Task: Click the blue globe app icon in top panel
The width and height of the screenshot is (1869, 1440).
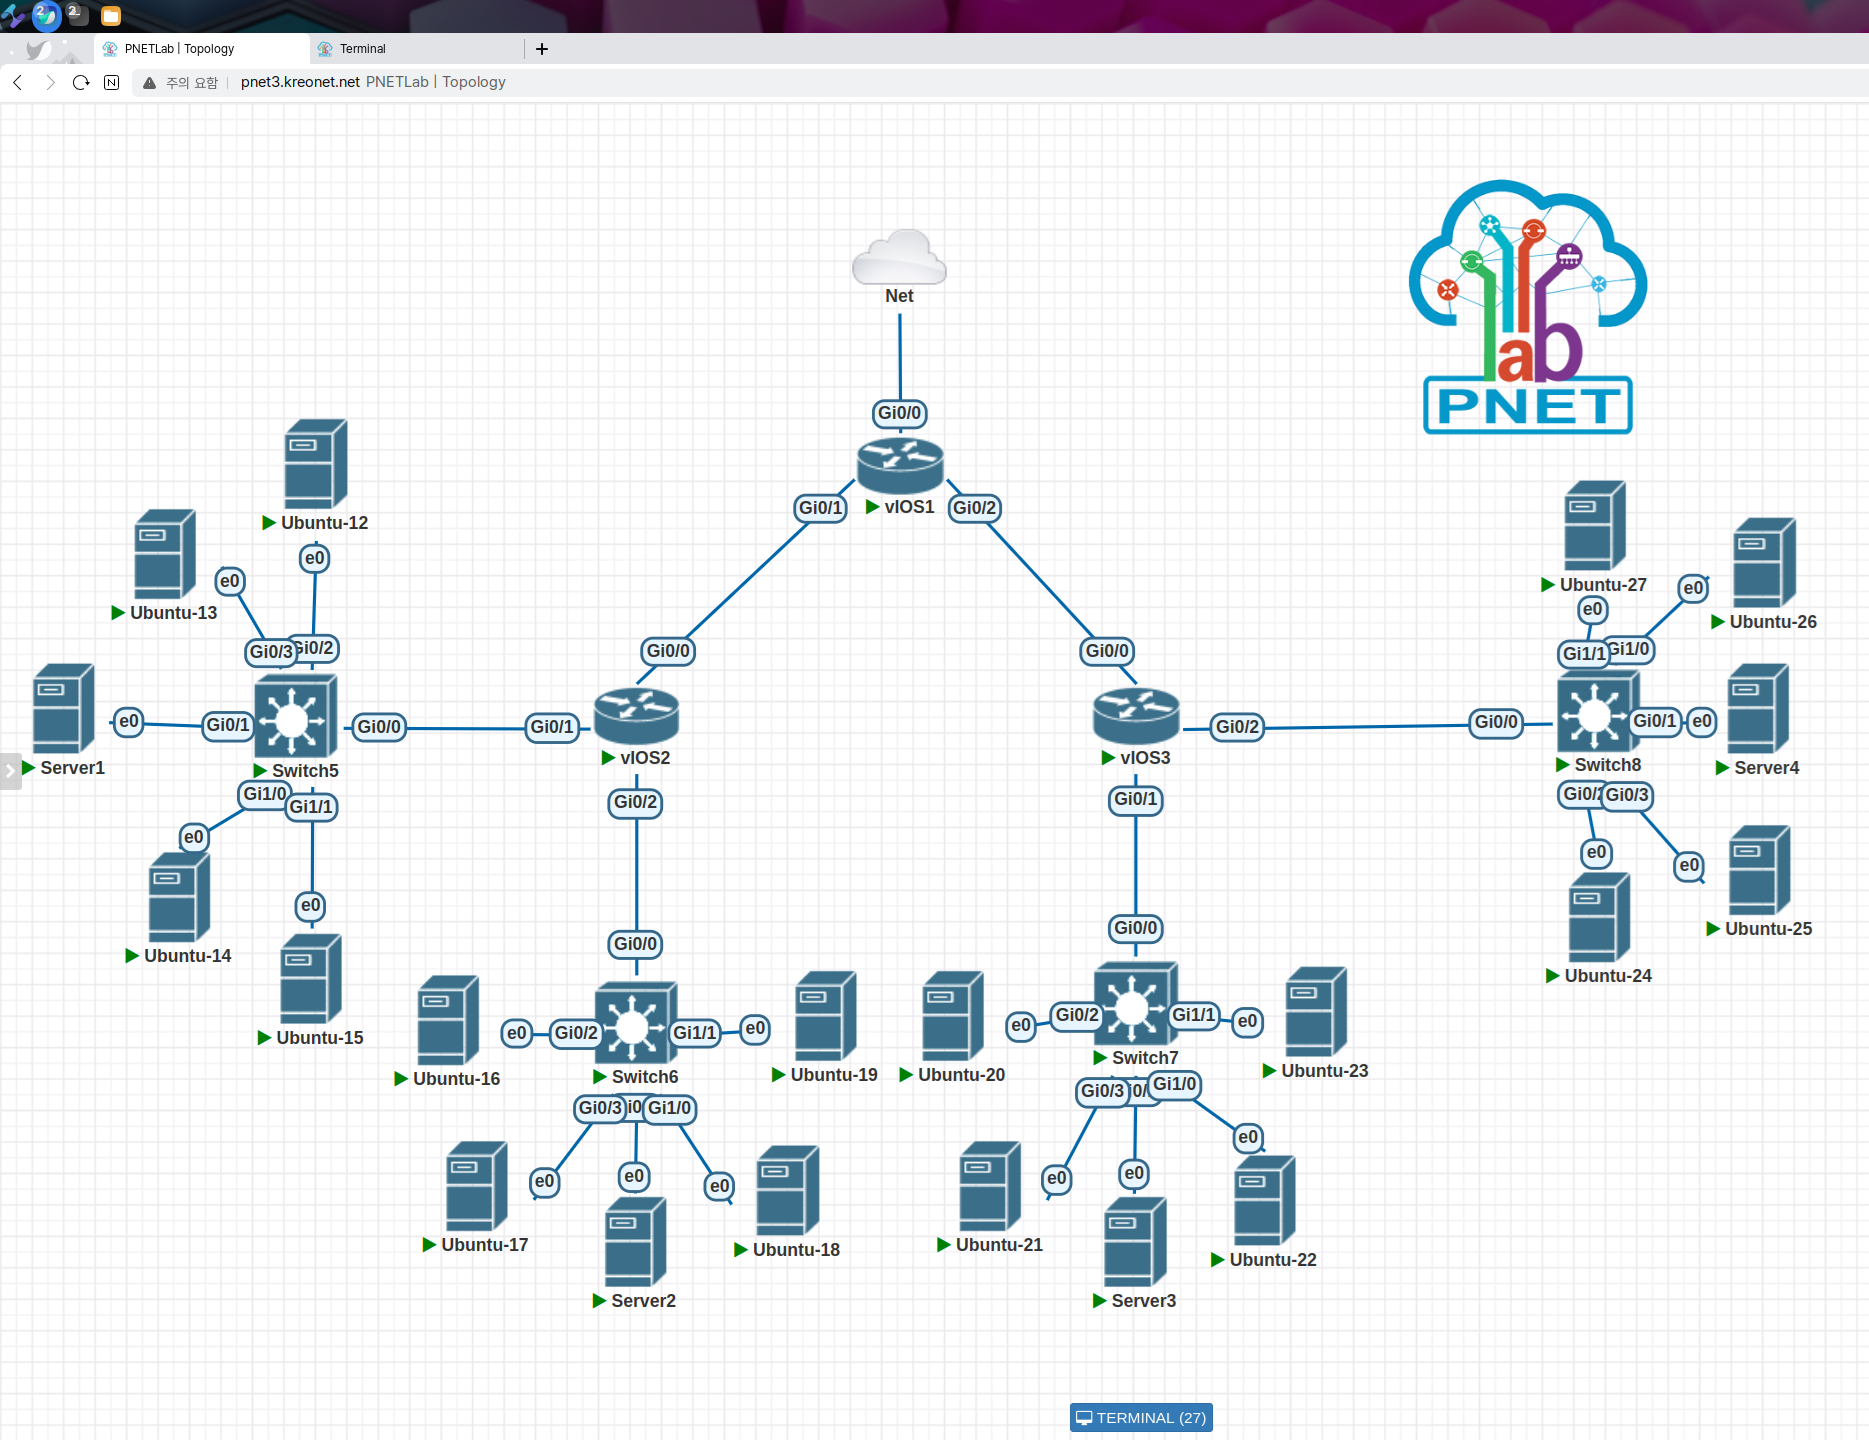Action: (x=46, y=16)
